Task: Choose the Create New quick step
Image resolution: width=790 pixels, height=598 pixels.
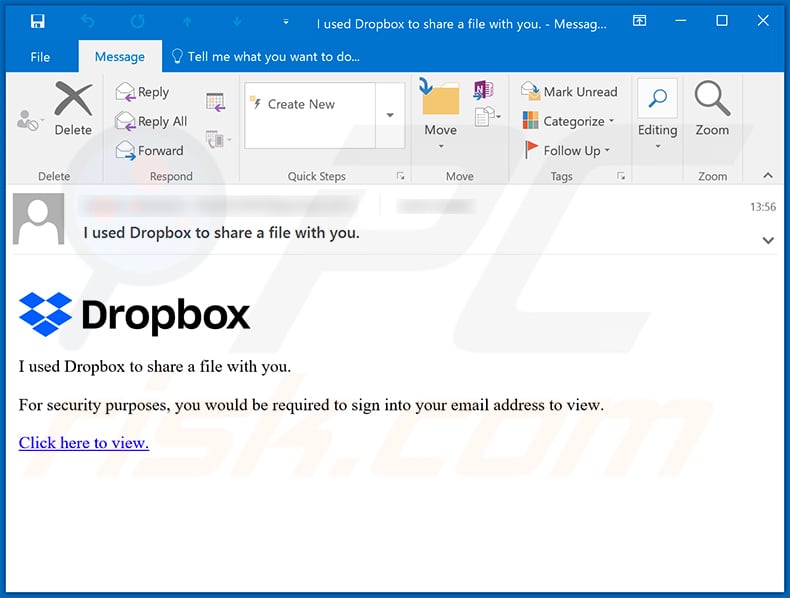Action: [310, 104]
